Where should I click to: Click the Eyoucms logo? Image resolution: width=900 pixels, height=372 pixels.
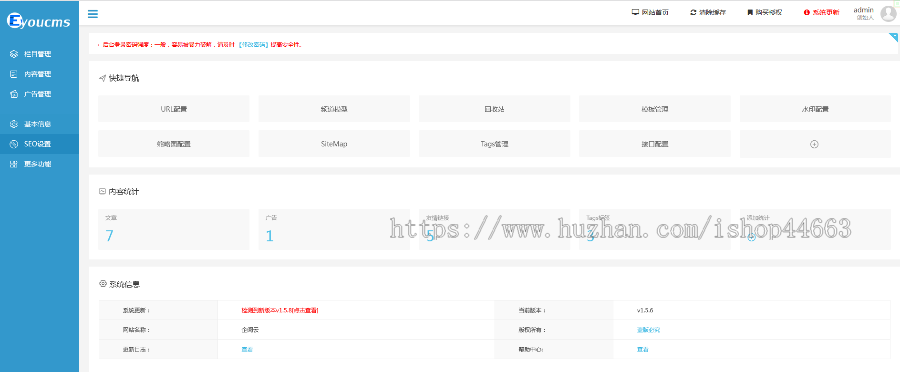(x=38, y=21)
